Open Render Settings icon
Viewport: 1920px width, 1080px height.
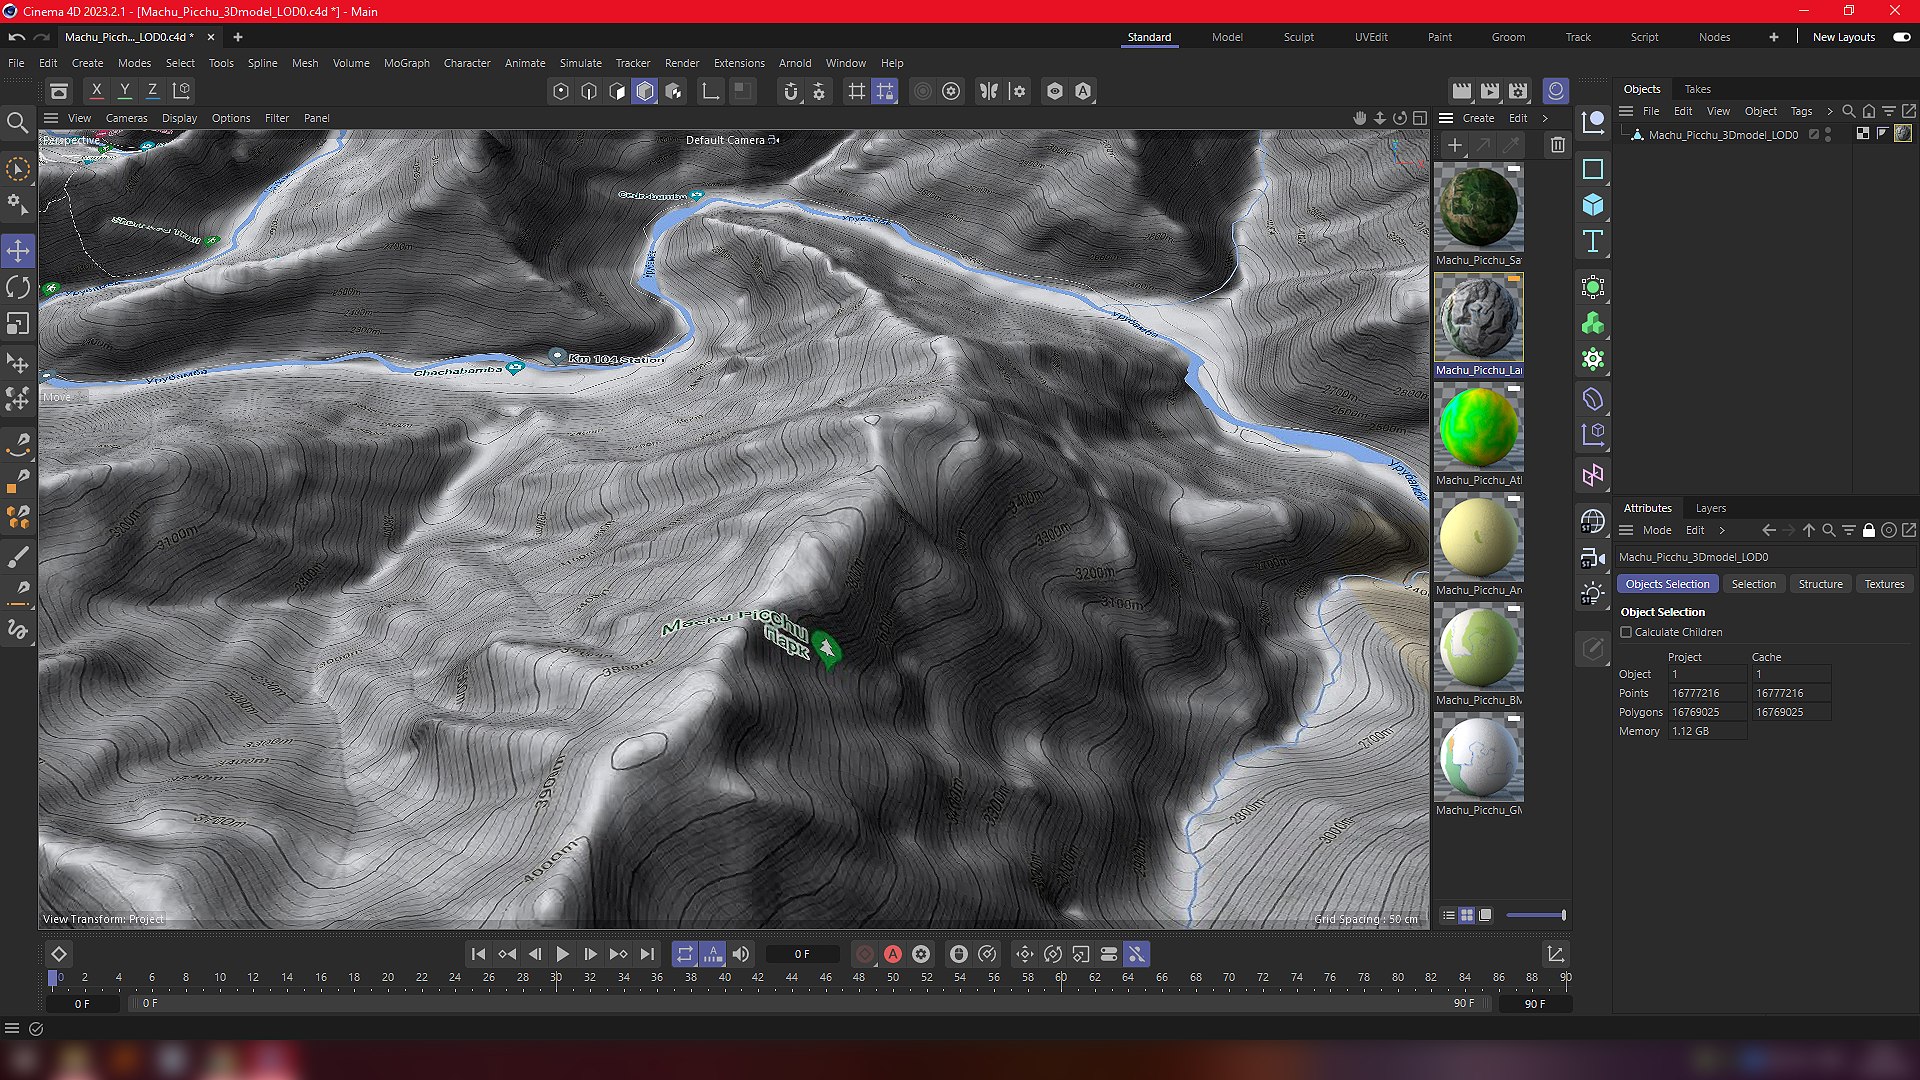coord(1518,91)
